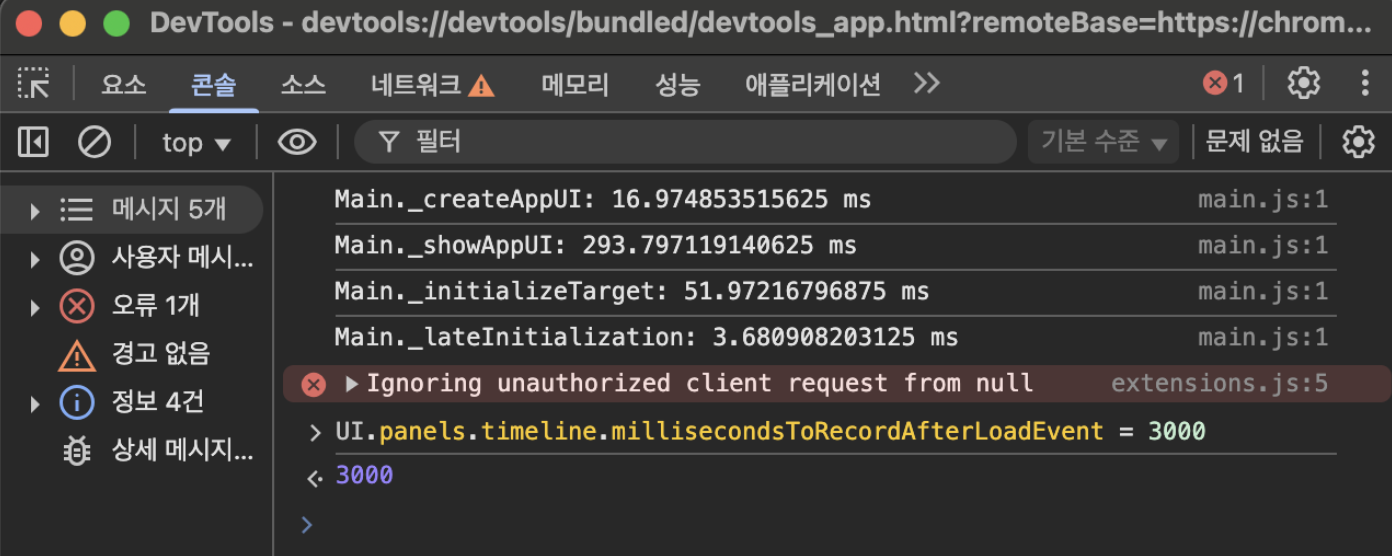Create a live expression with the eye icon
The width and height of the screenshot is (1392, 556).
(x=297, y=143)
